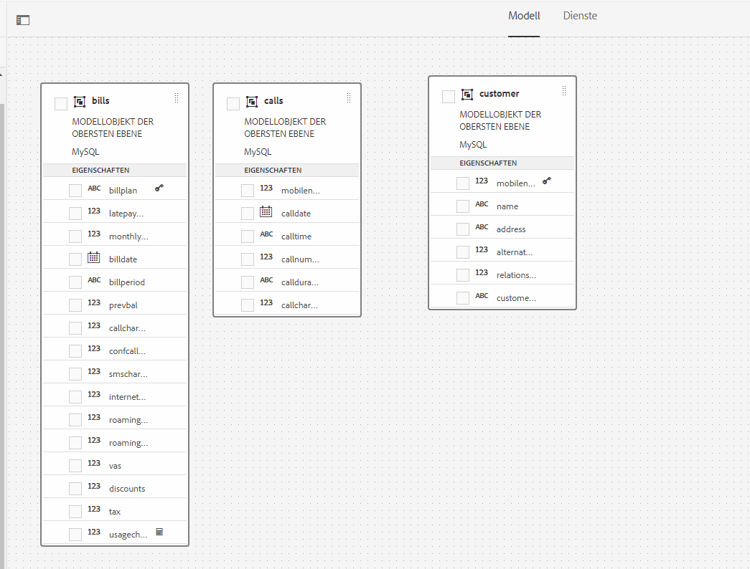750x569 pixels.
Task: Check the latepay... property checkbox
Action: (75, 213)
